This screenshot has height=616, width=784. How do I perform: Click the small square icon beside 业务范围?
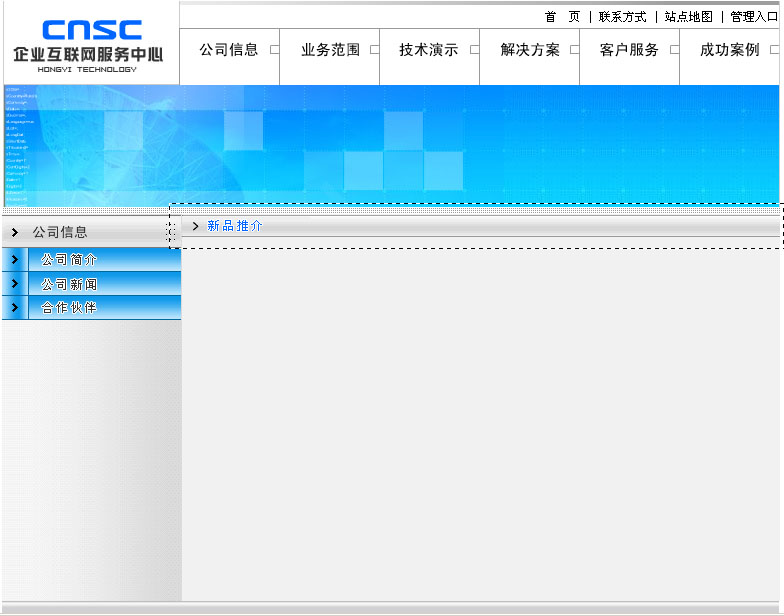[374, 50]
